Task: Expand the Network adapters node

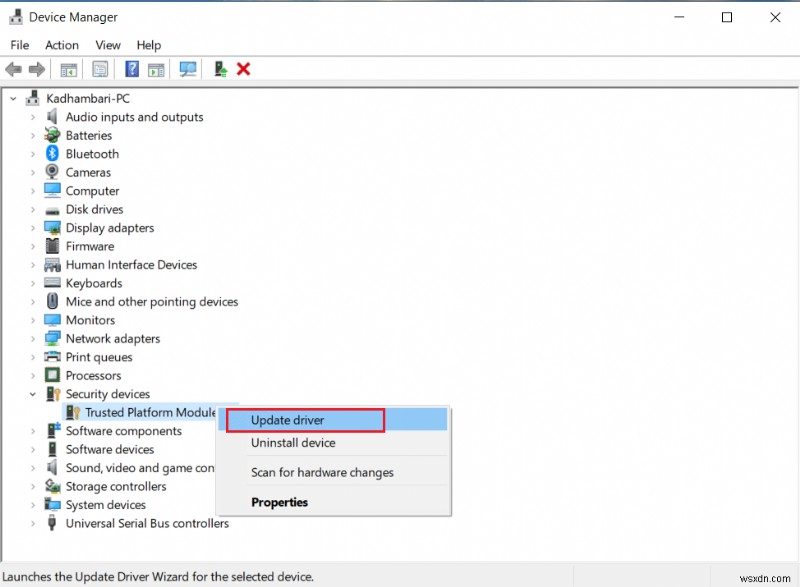Action: (x=31, y=338)
